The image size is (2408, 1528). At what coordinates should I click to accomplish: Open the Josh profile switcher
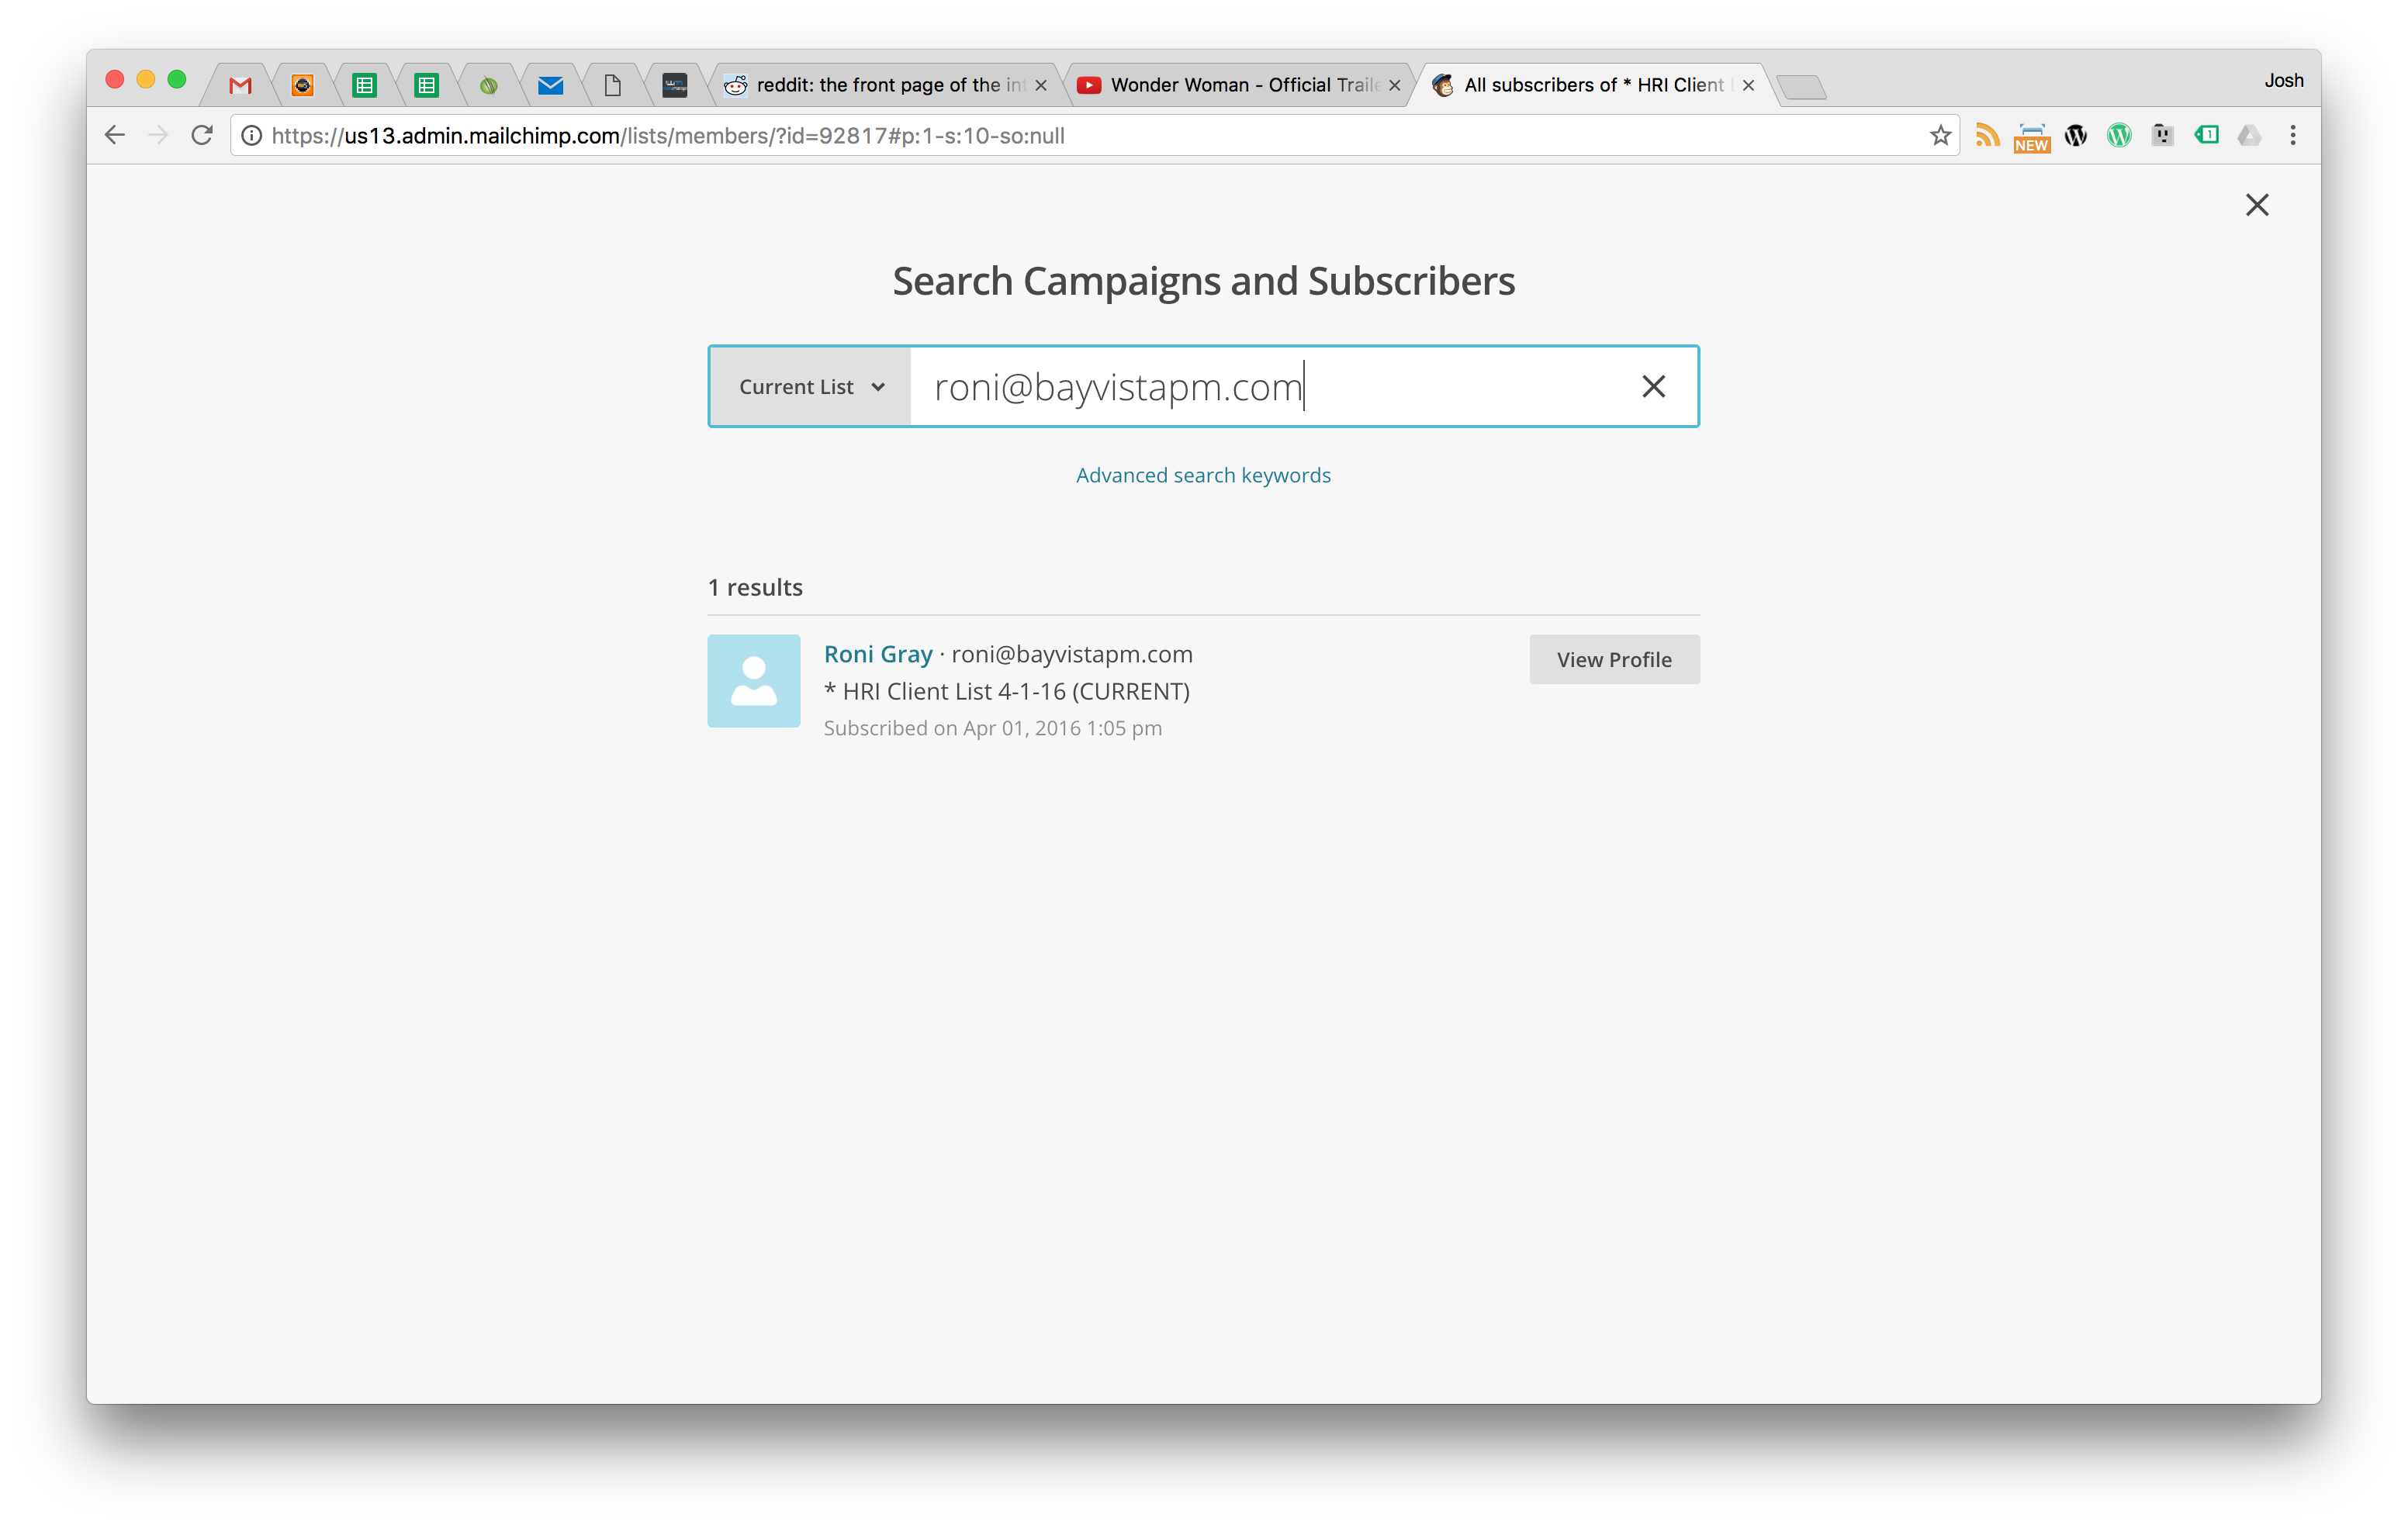pyautogui.click(x=2284, y=81)
